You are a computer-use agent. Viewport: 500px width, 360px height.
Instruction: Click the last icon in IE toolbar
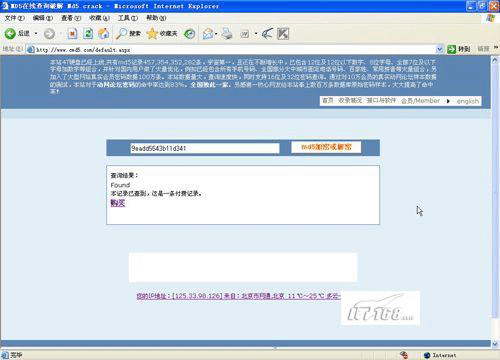click(x=283, y=34)
